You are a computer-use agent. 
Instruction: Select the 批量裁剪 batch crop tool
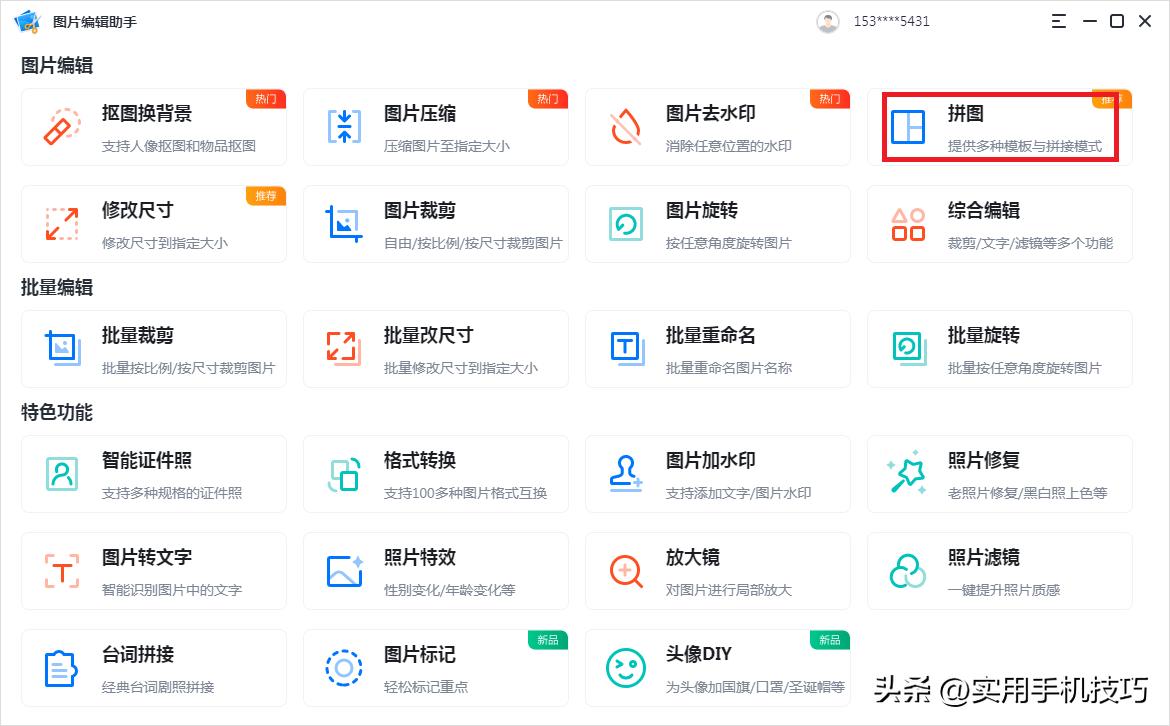[154, 348]
